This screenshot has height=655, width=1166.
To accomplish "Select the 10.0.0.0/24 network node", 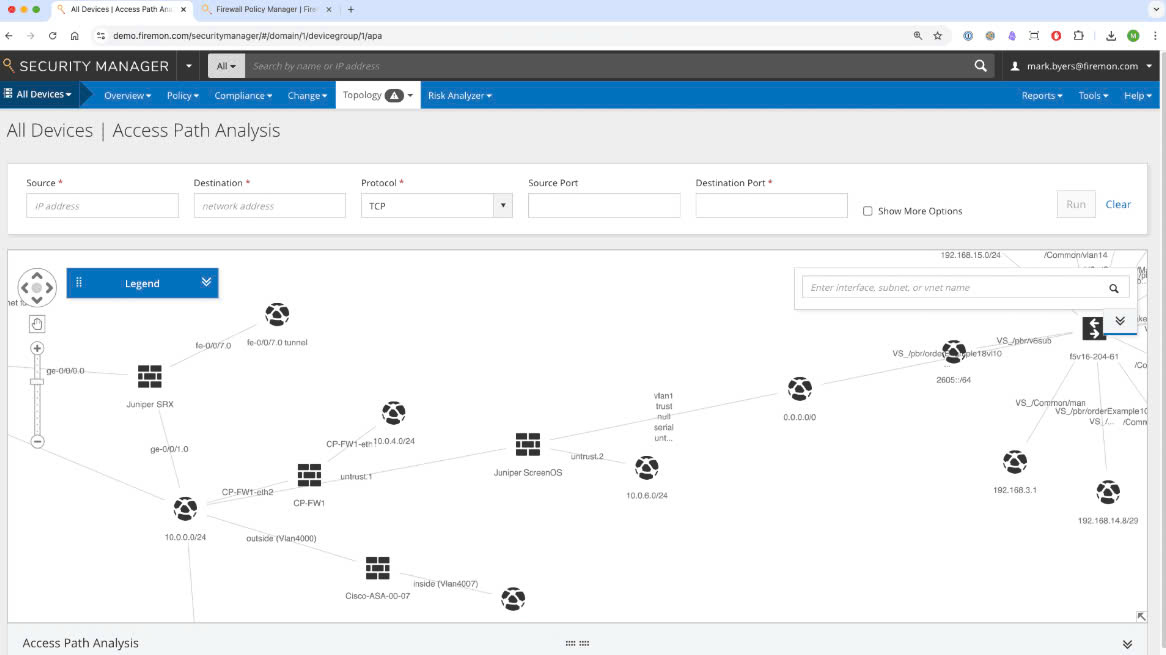I will (185, 509).
